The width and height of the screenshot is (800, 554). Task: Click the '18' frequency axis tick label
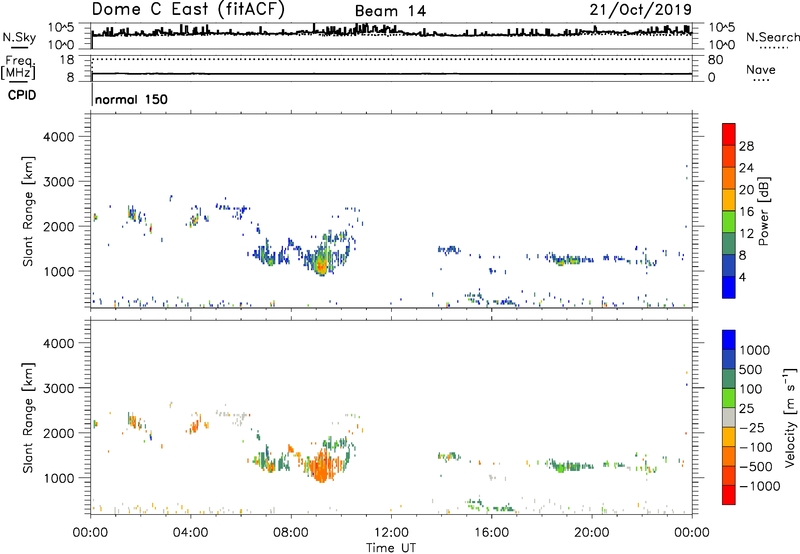tap(66, 60)
